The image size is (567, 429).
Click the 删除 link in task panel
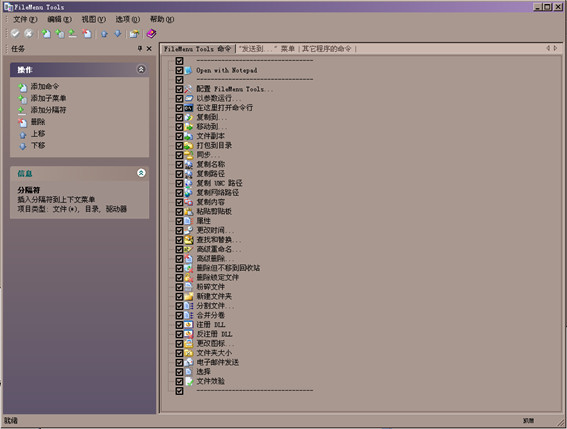pyautogui.click(x=38, y=122)
